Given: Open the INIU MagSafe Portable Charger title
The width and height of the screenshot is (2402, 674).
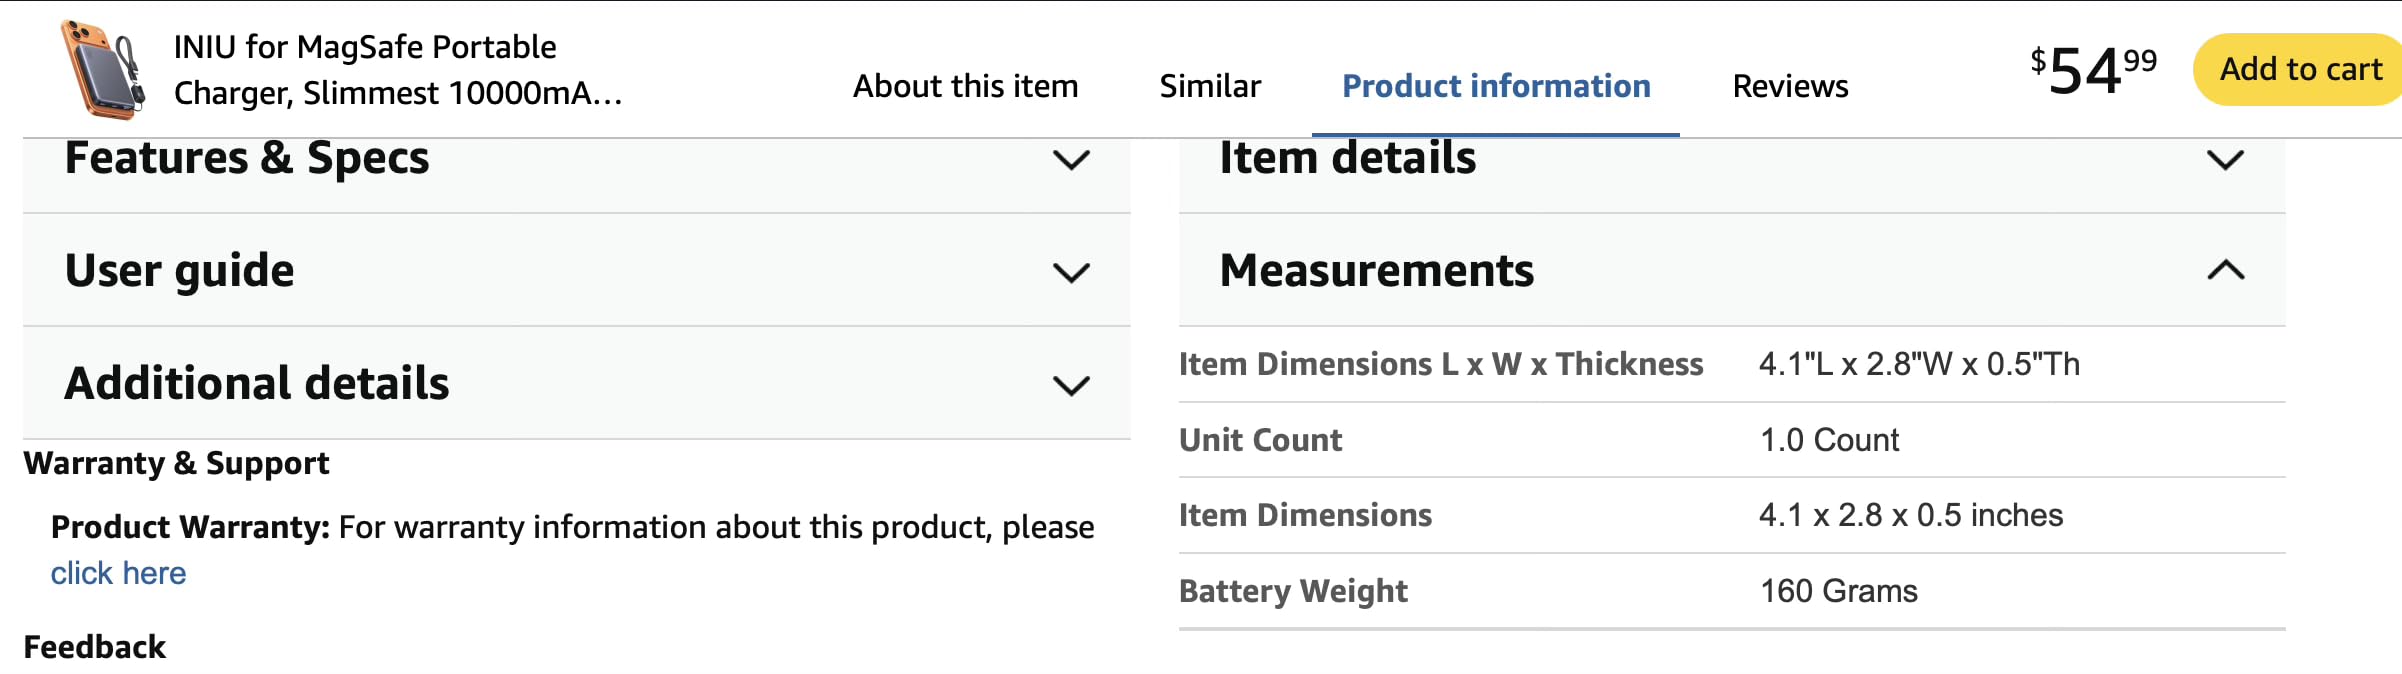Looking at the screenshot, I should [x=398, y=69].
